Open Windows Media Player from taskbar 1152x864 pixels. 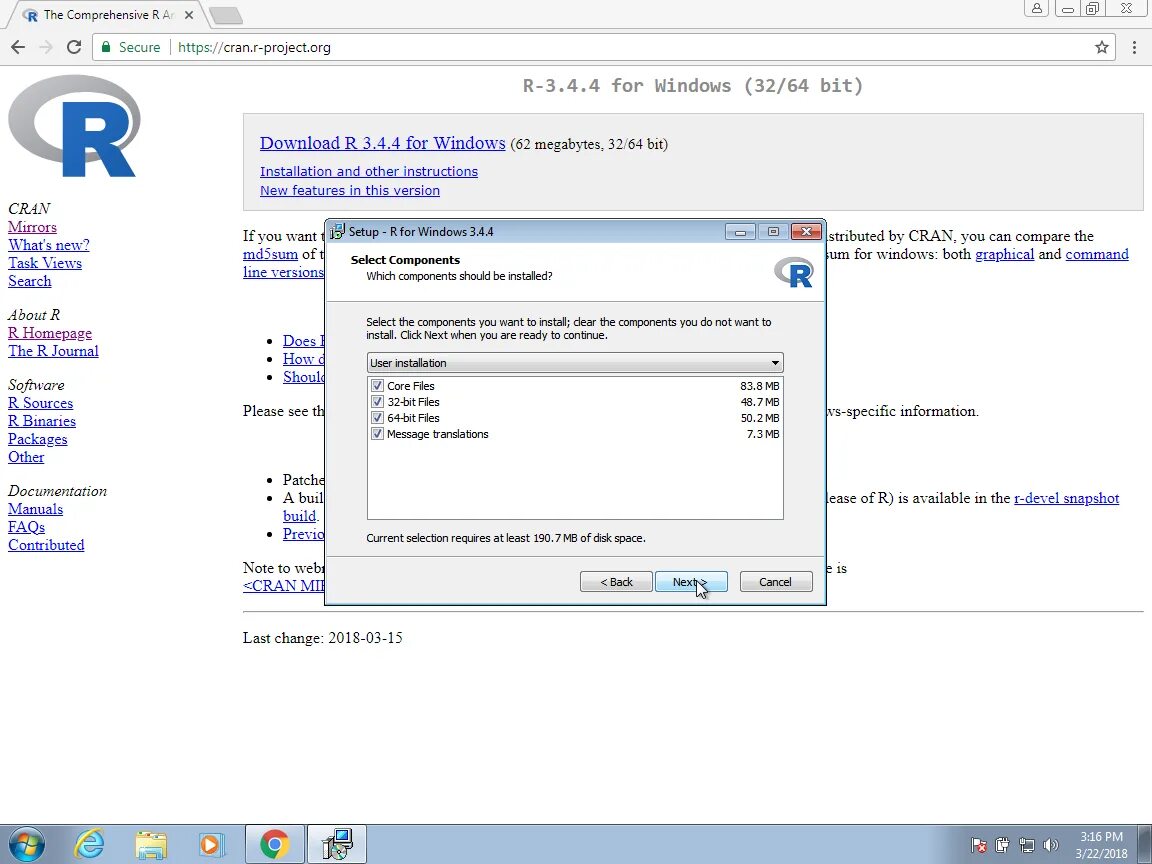point(212,844)
